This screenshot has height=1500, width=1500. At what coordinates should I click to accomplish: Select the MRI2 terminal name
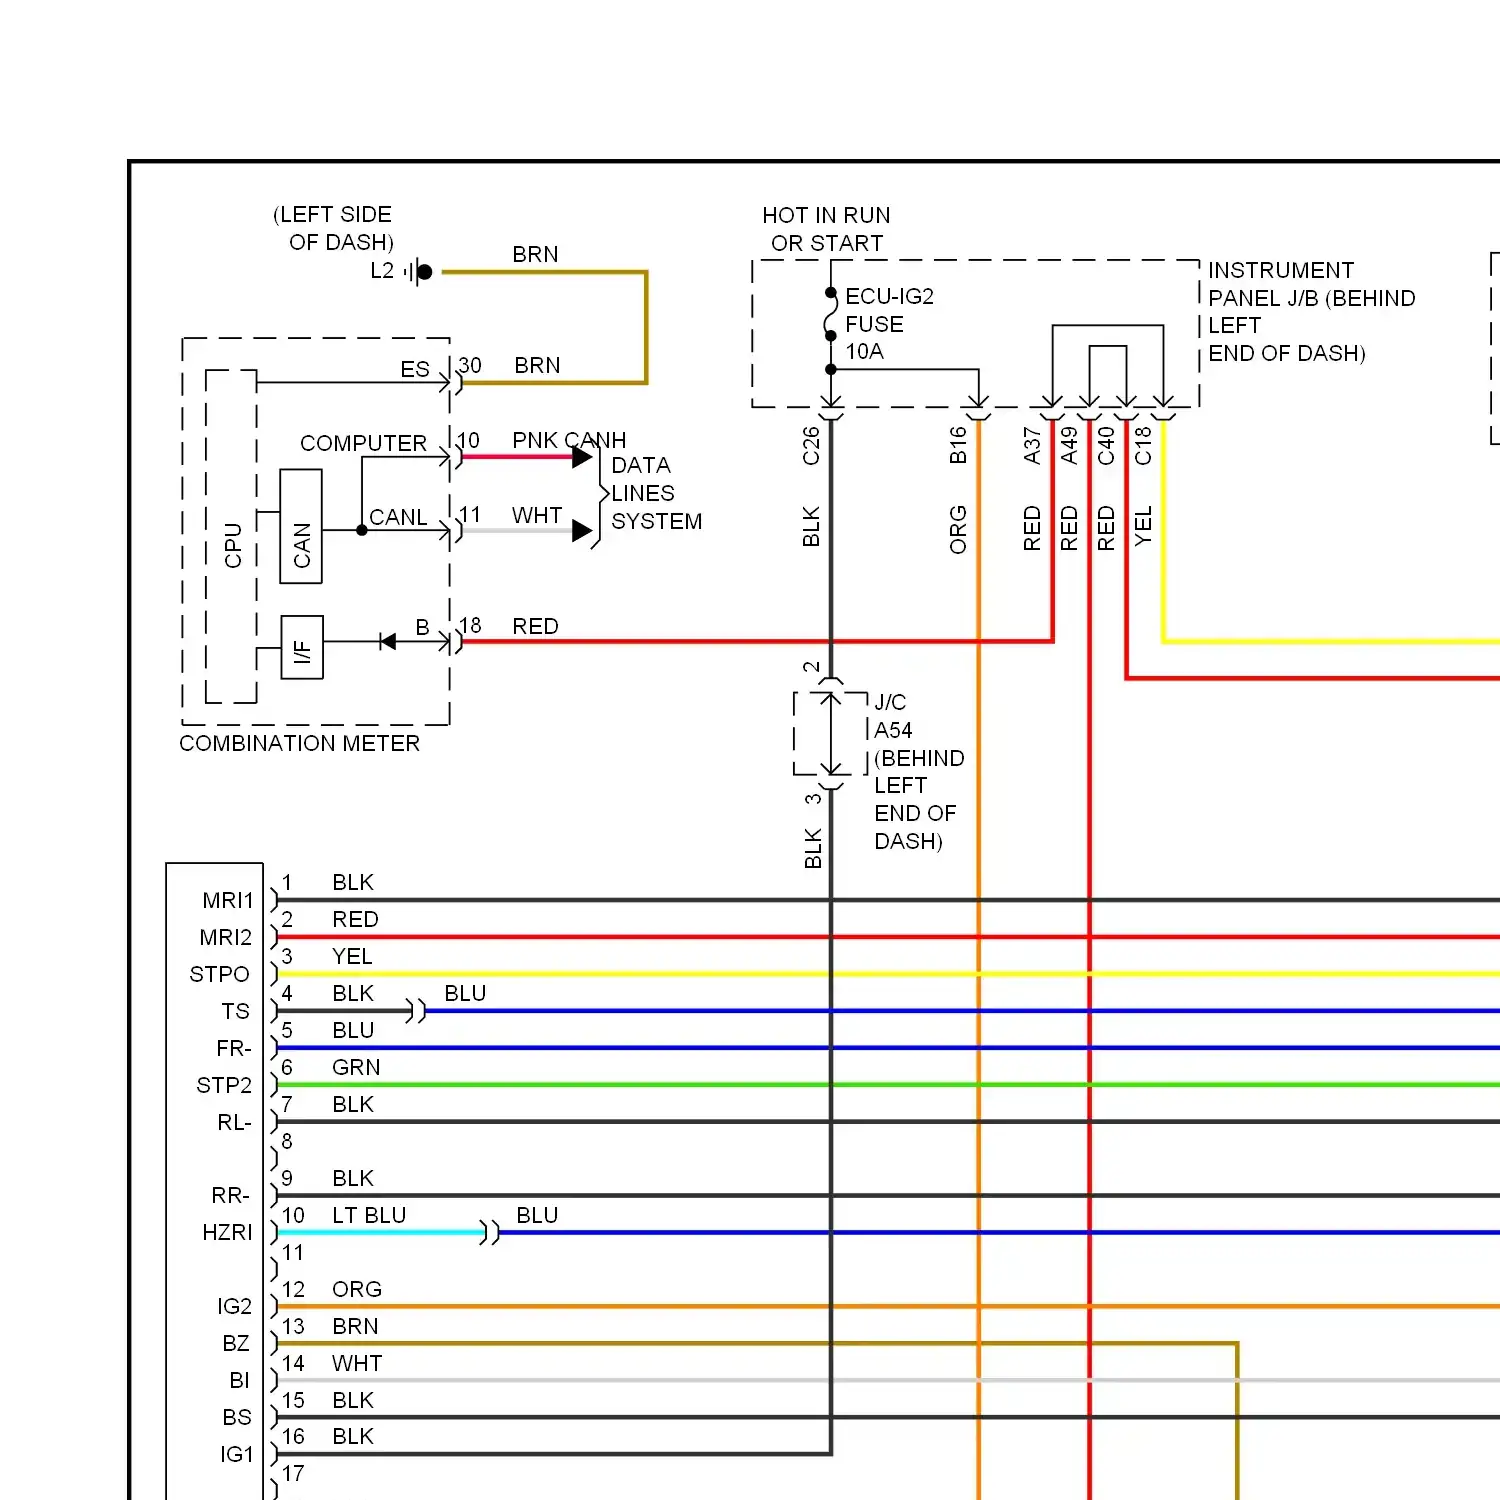click(226, 937)
